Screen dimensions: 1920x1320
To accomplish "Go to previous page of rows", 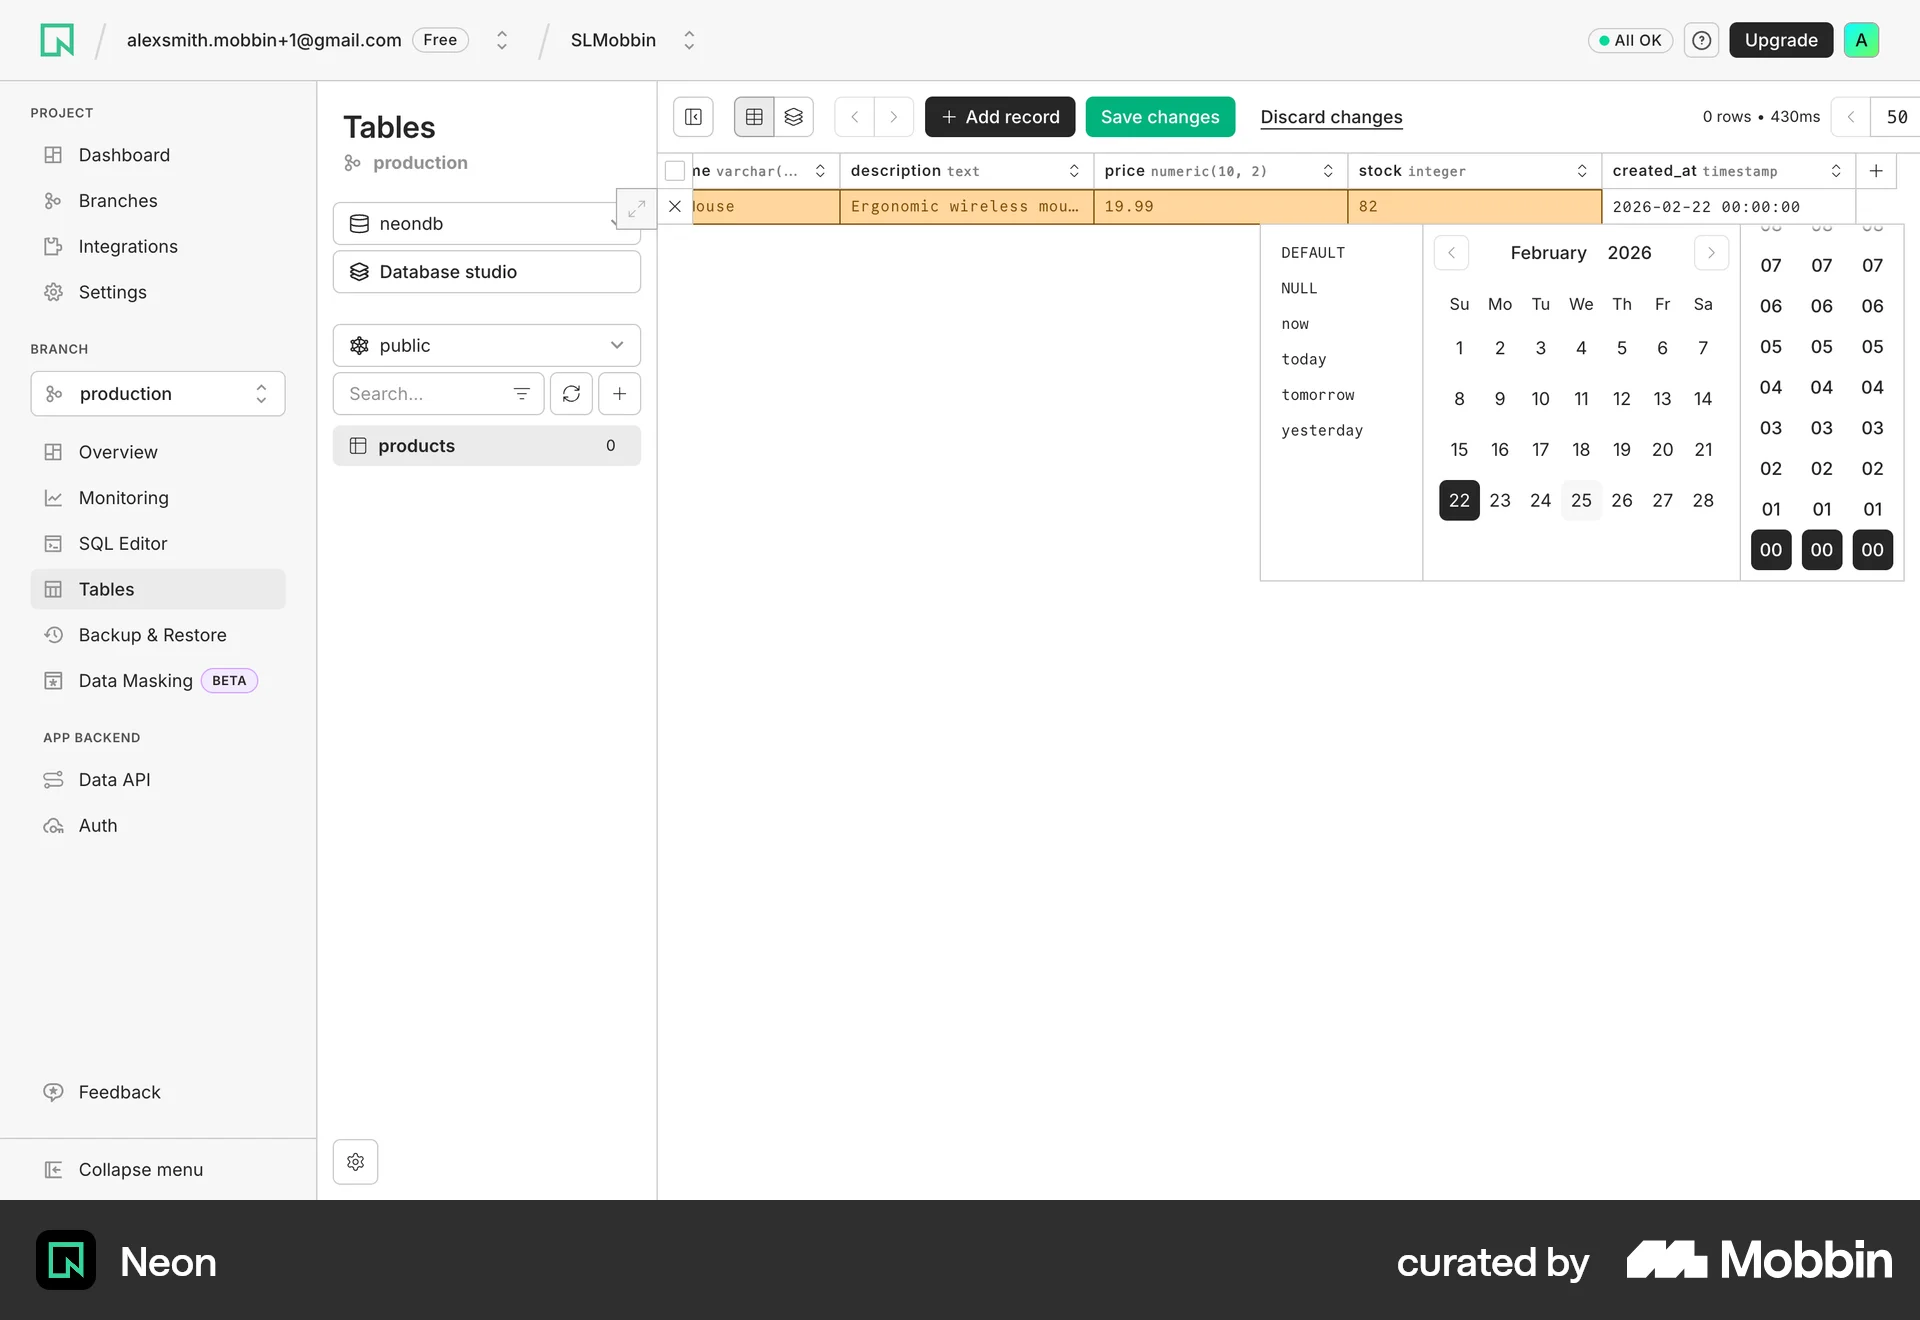I will [x=1851, y=117].
